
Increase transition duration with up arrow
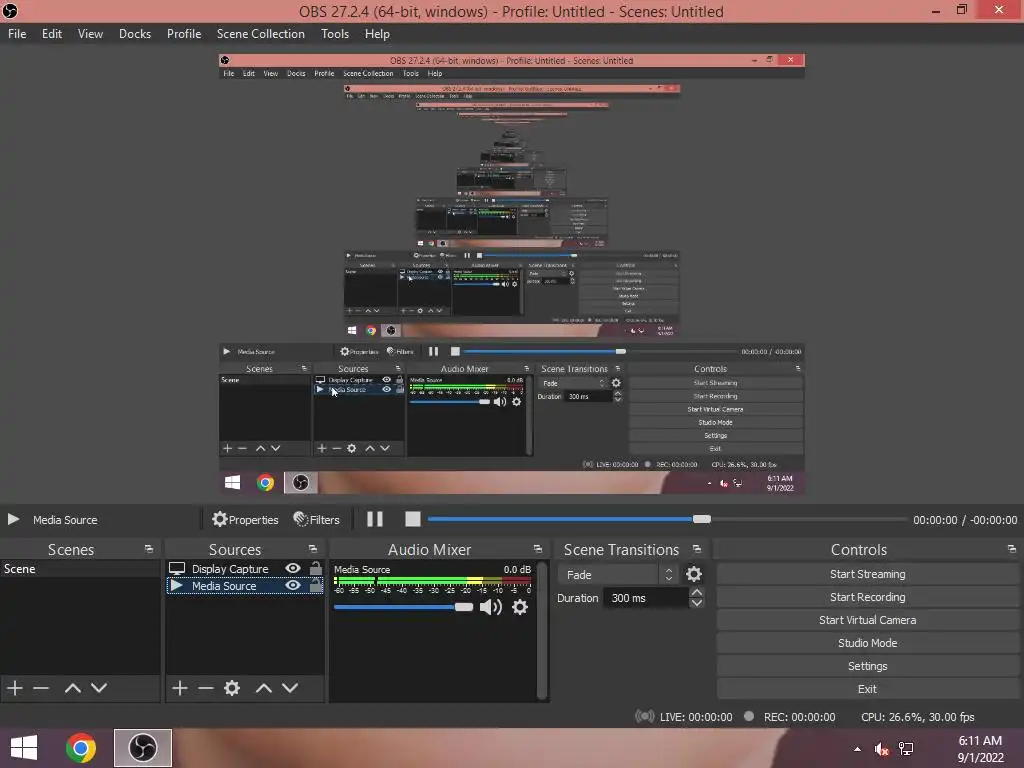pos(697,593)
